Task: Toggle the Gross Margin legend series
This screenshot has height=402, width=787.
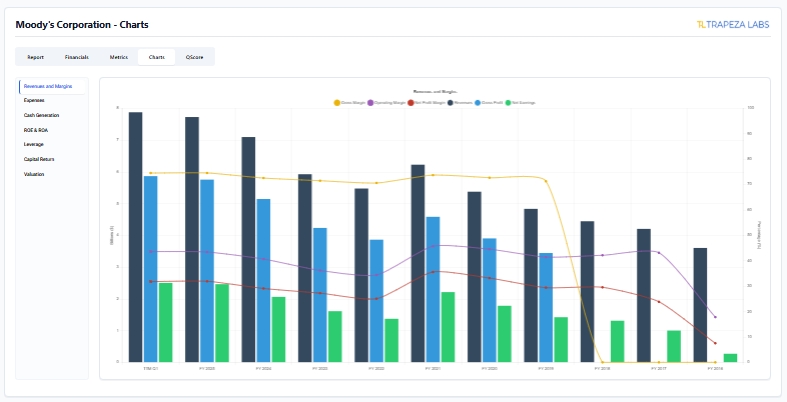Action: point(350,103)
